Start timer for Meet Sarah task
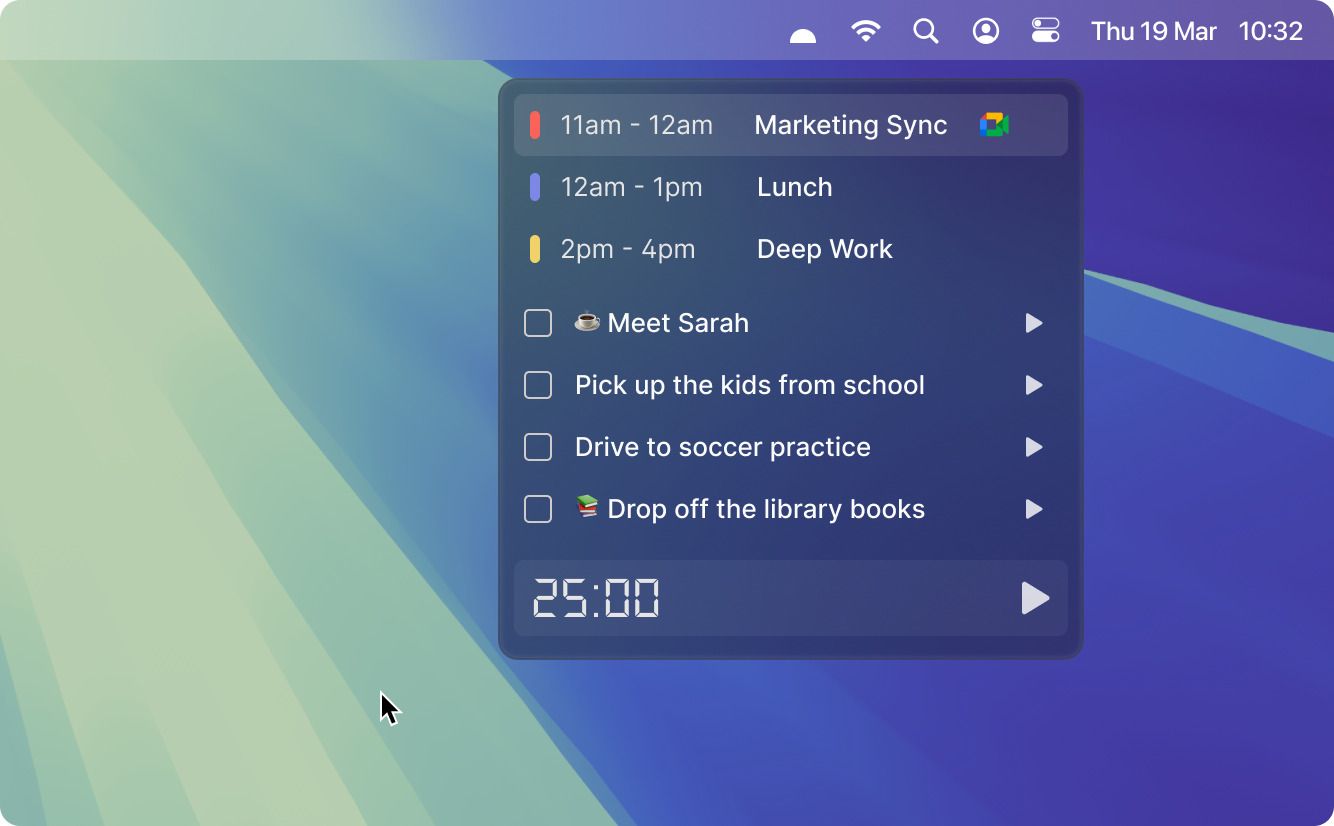The width and height of the screenshot is (1334, 826). 1034,323
